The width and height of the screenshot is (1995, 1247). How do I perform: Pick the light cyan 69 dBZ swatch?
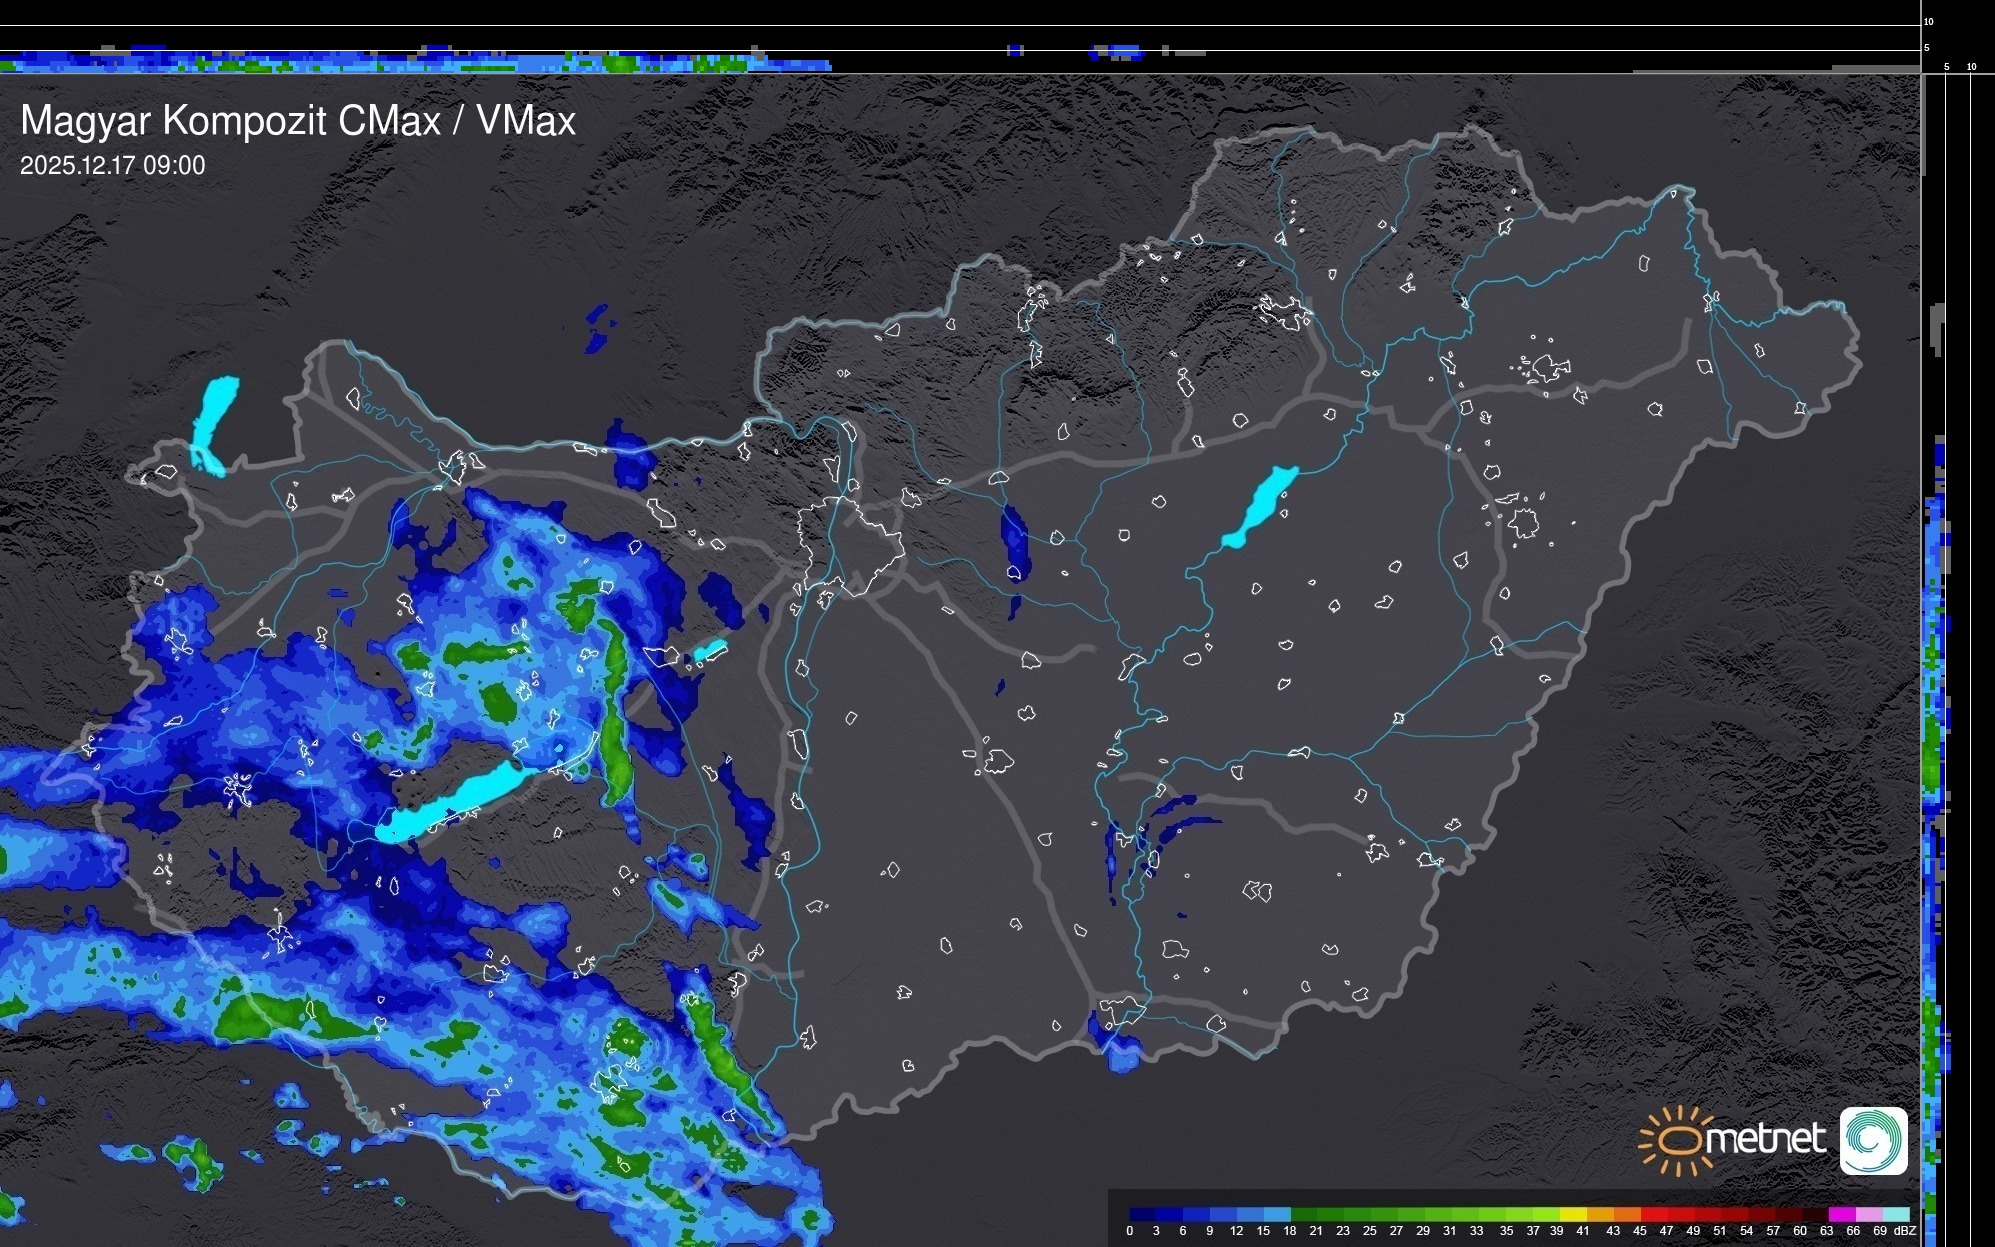[x=1896, y=1214]
